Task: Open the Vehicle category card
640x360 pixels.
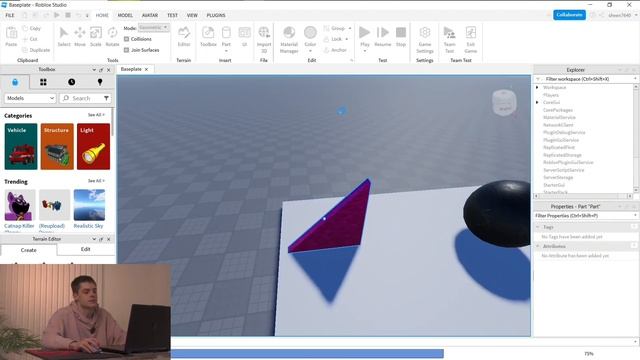Action: tap(21, 147)
